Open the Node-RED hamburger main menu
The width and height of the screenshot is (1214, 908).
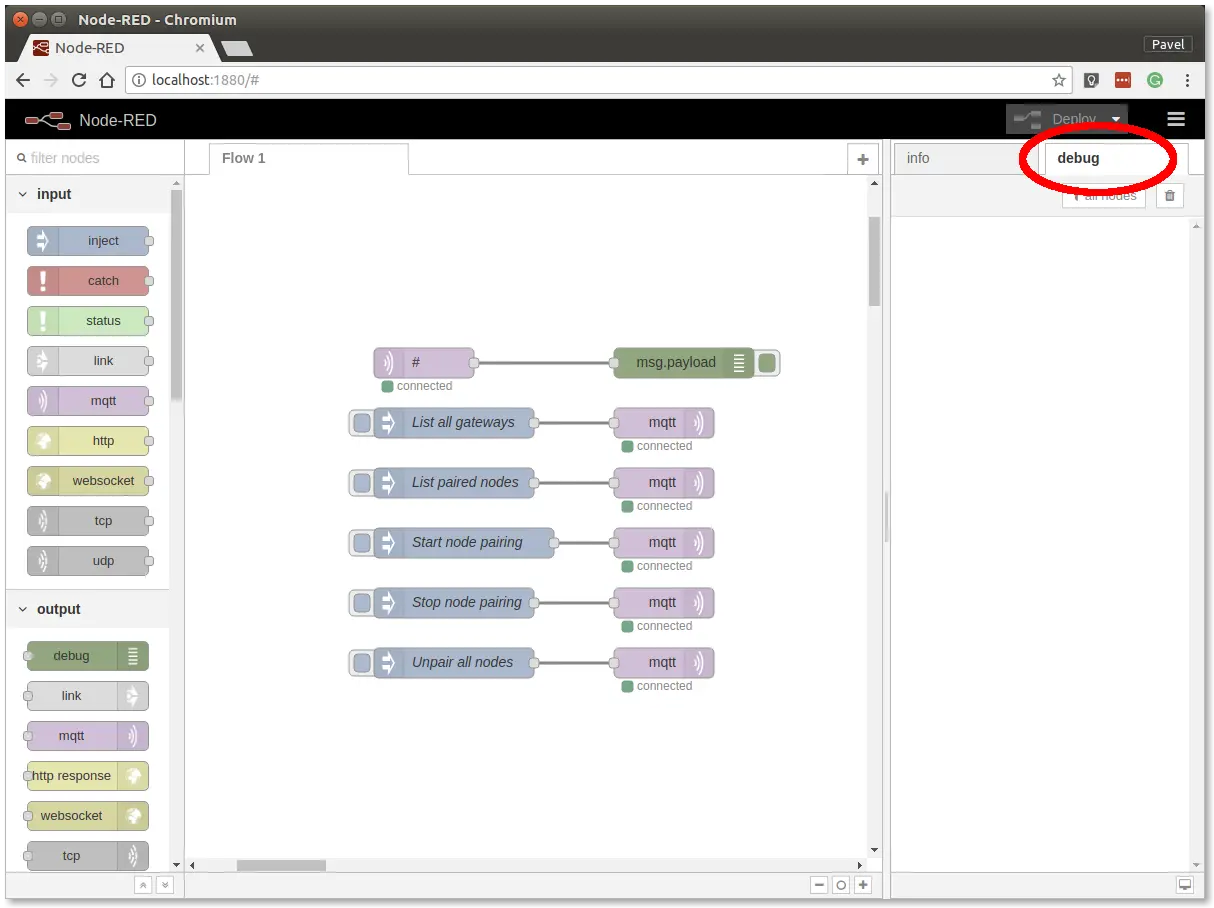pyautogui.click(x=1176, y=119)
